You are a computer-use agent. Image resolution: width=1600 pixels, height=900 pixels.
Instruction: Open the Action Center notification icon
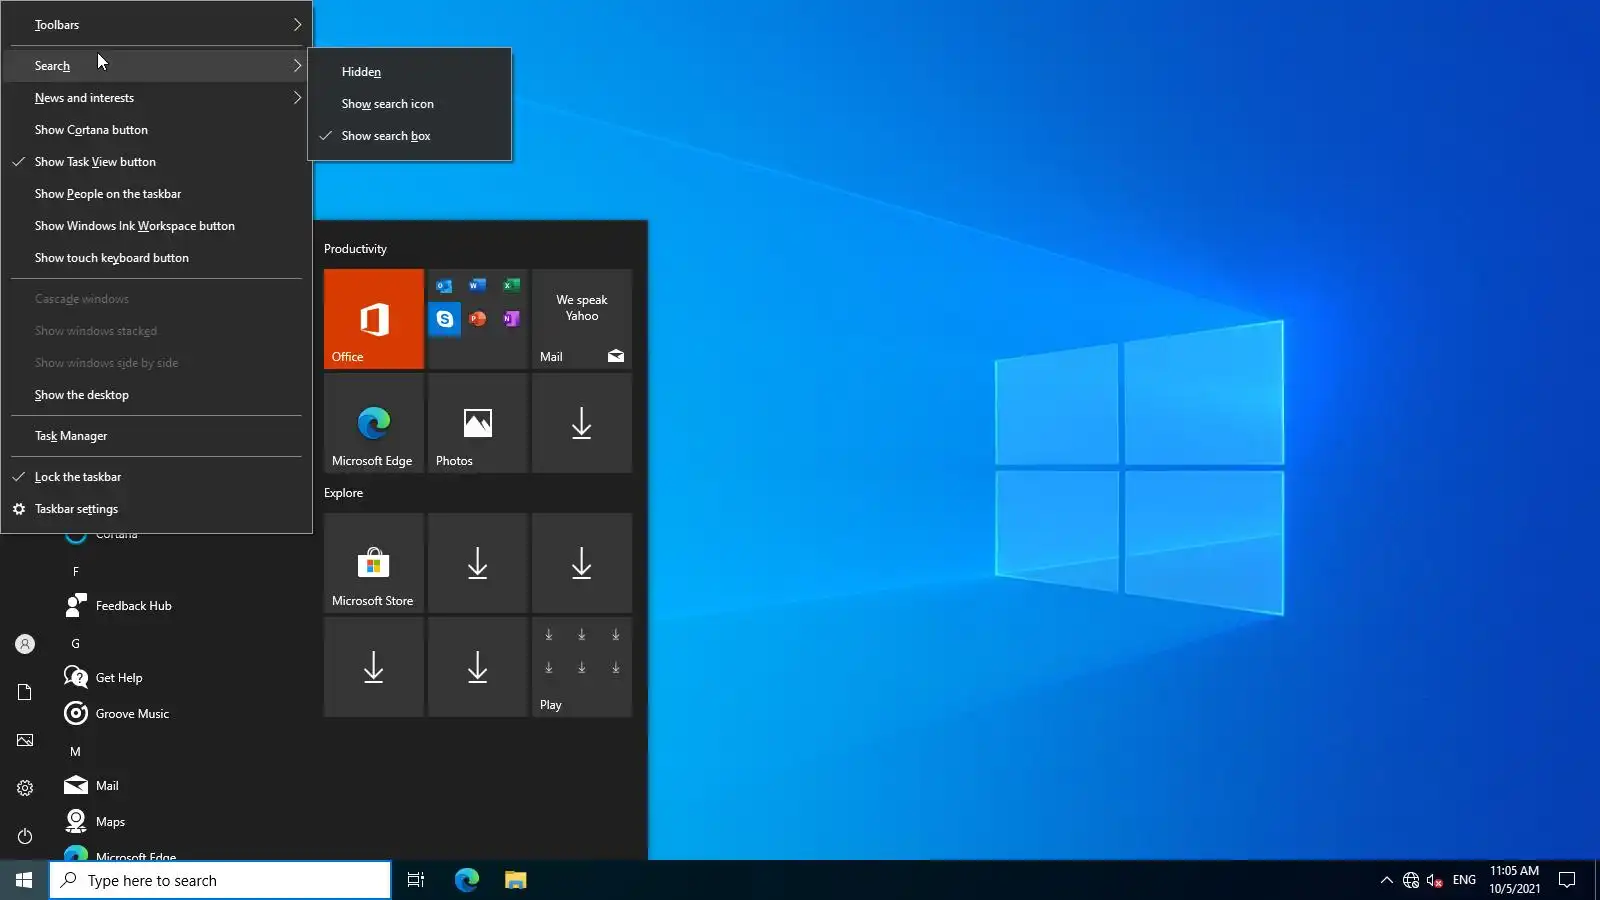pos(1567,880)
